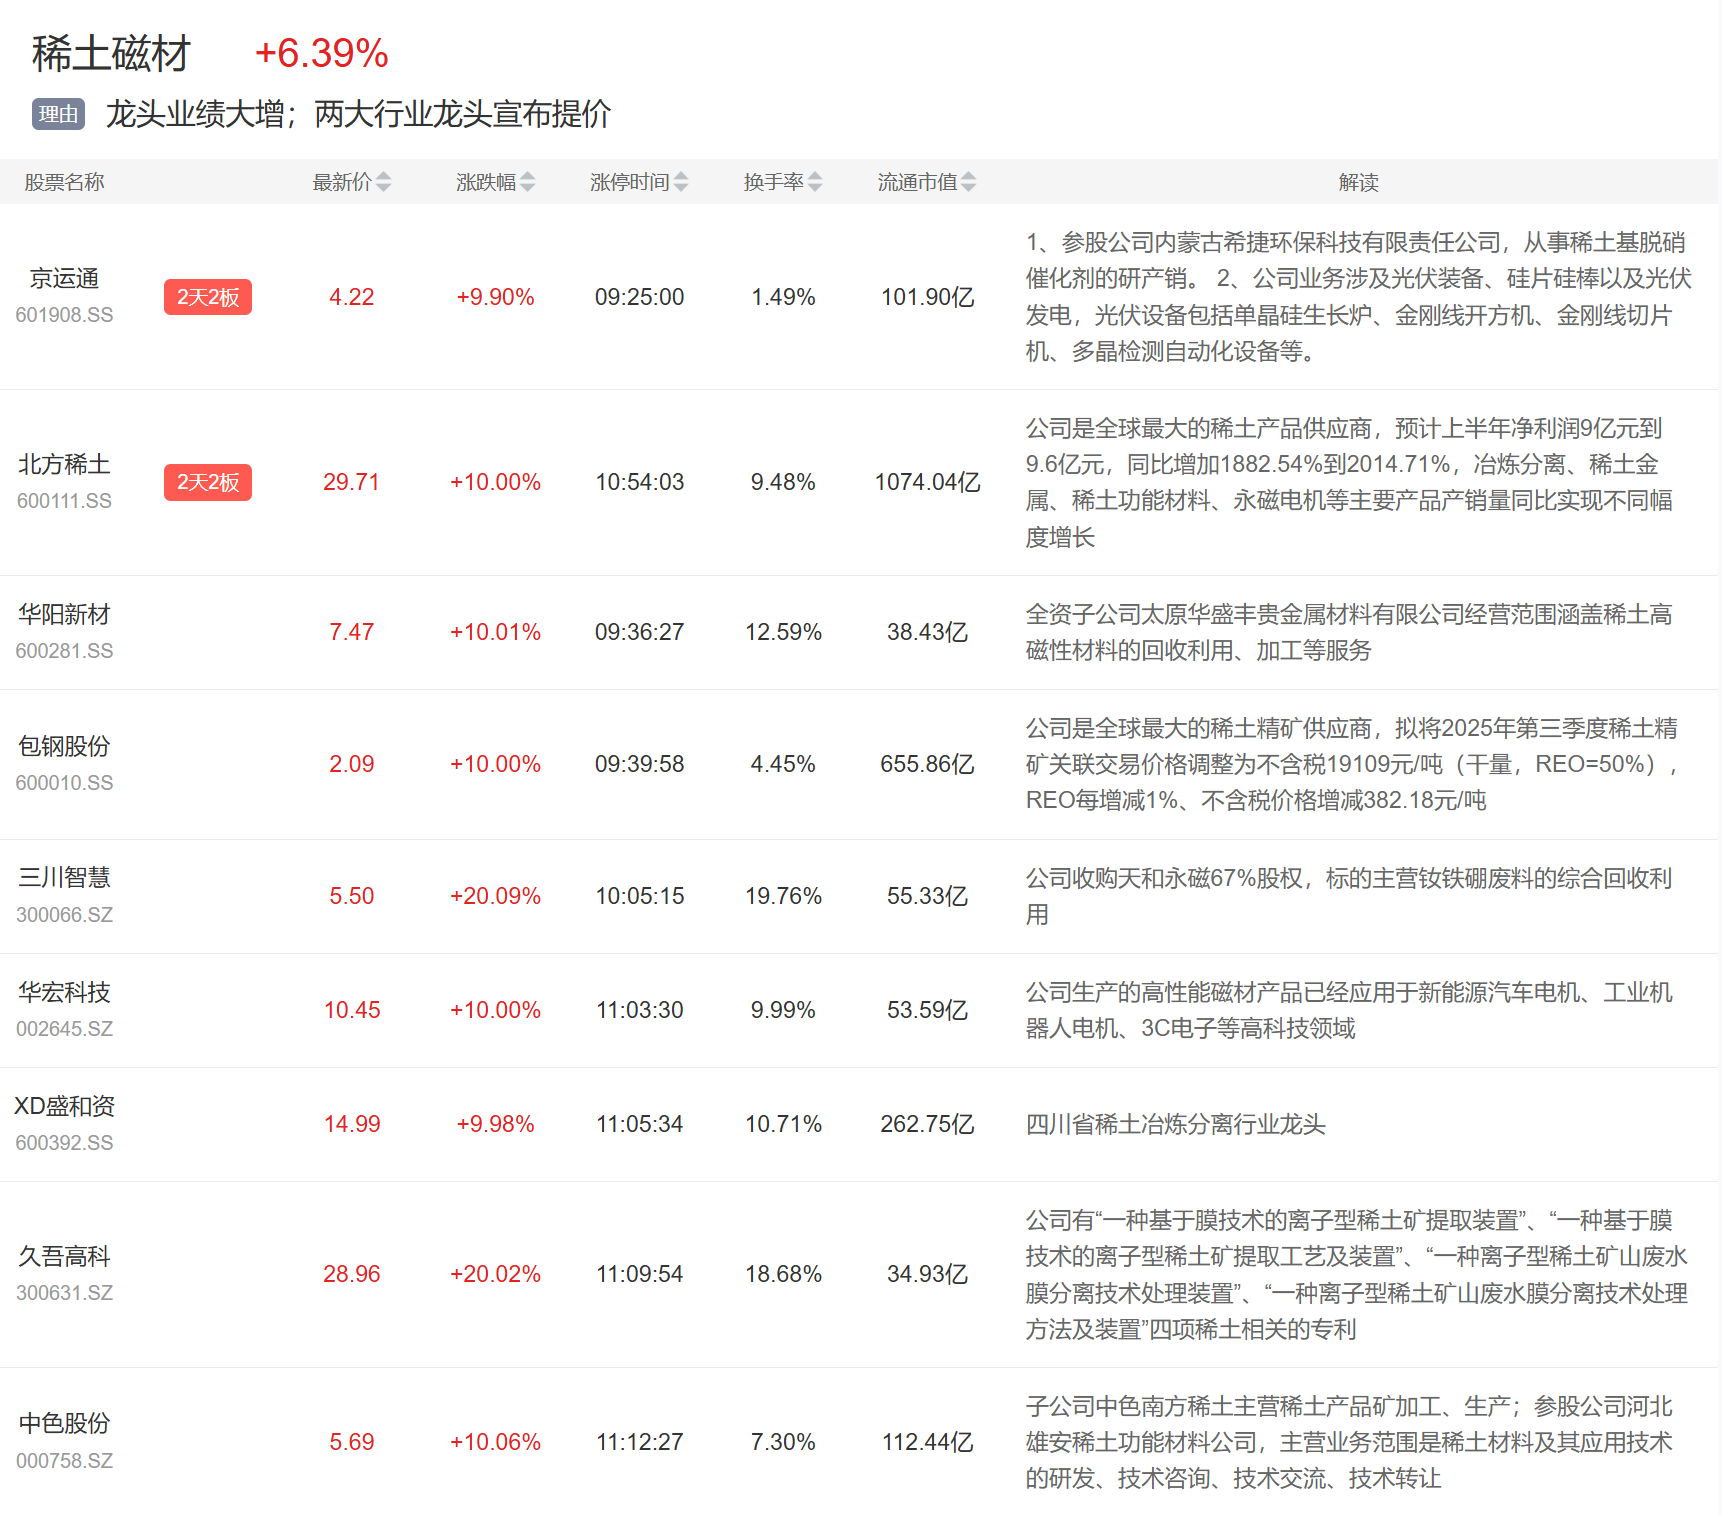Sort by 涨停时间 column arrow icon
Screen dimensions: 1722x1515
681,182
